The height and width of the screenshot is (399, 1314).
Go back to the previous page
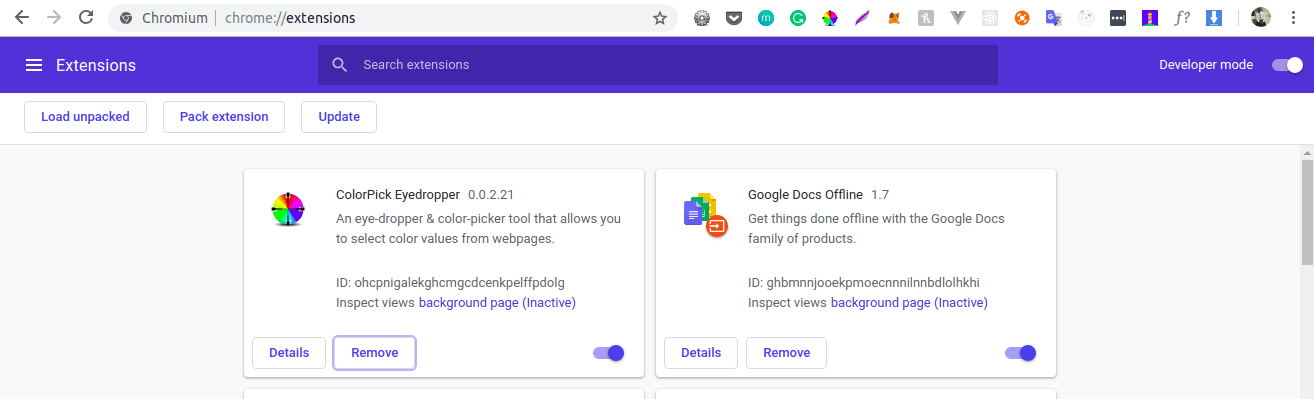tap(22, 18)
